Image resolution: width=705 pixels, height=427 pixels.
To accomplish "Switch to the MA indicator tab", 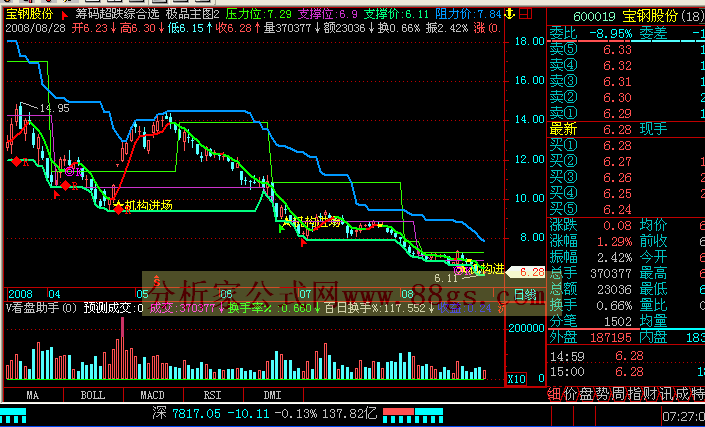I will click(x=33, y=395).
